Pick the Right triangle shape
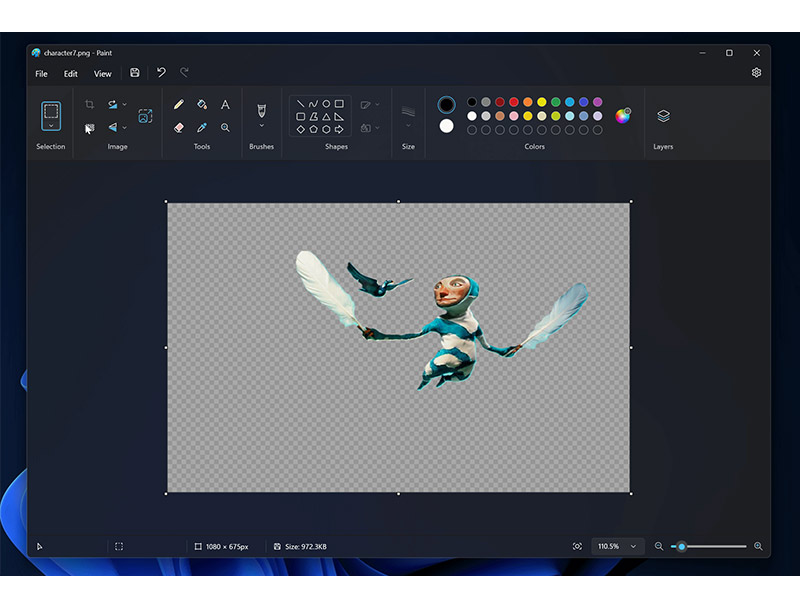This screenshot has height=600, width=800. tap(339, 117)
